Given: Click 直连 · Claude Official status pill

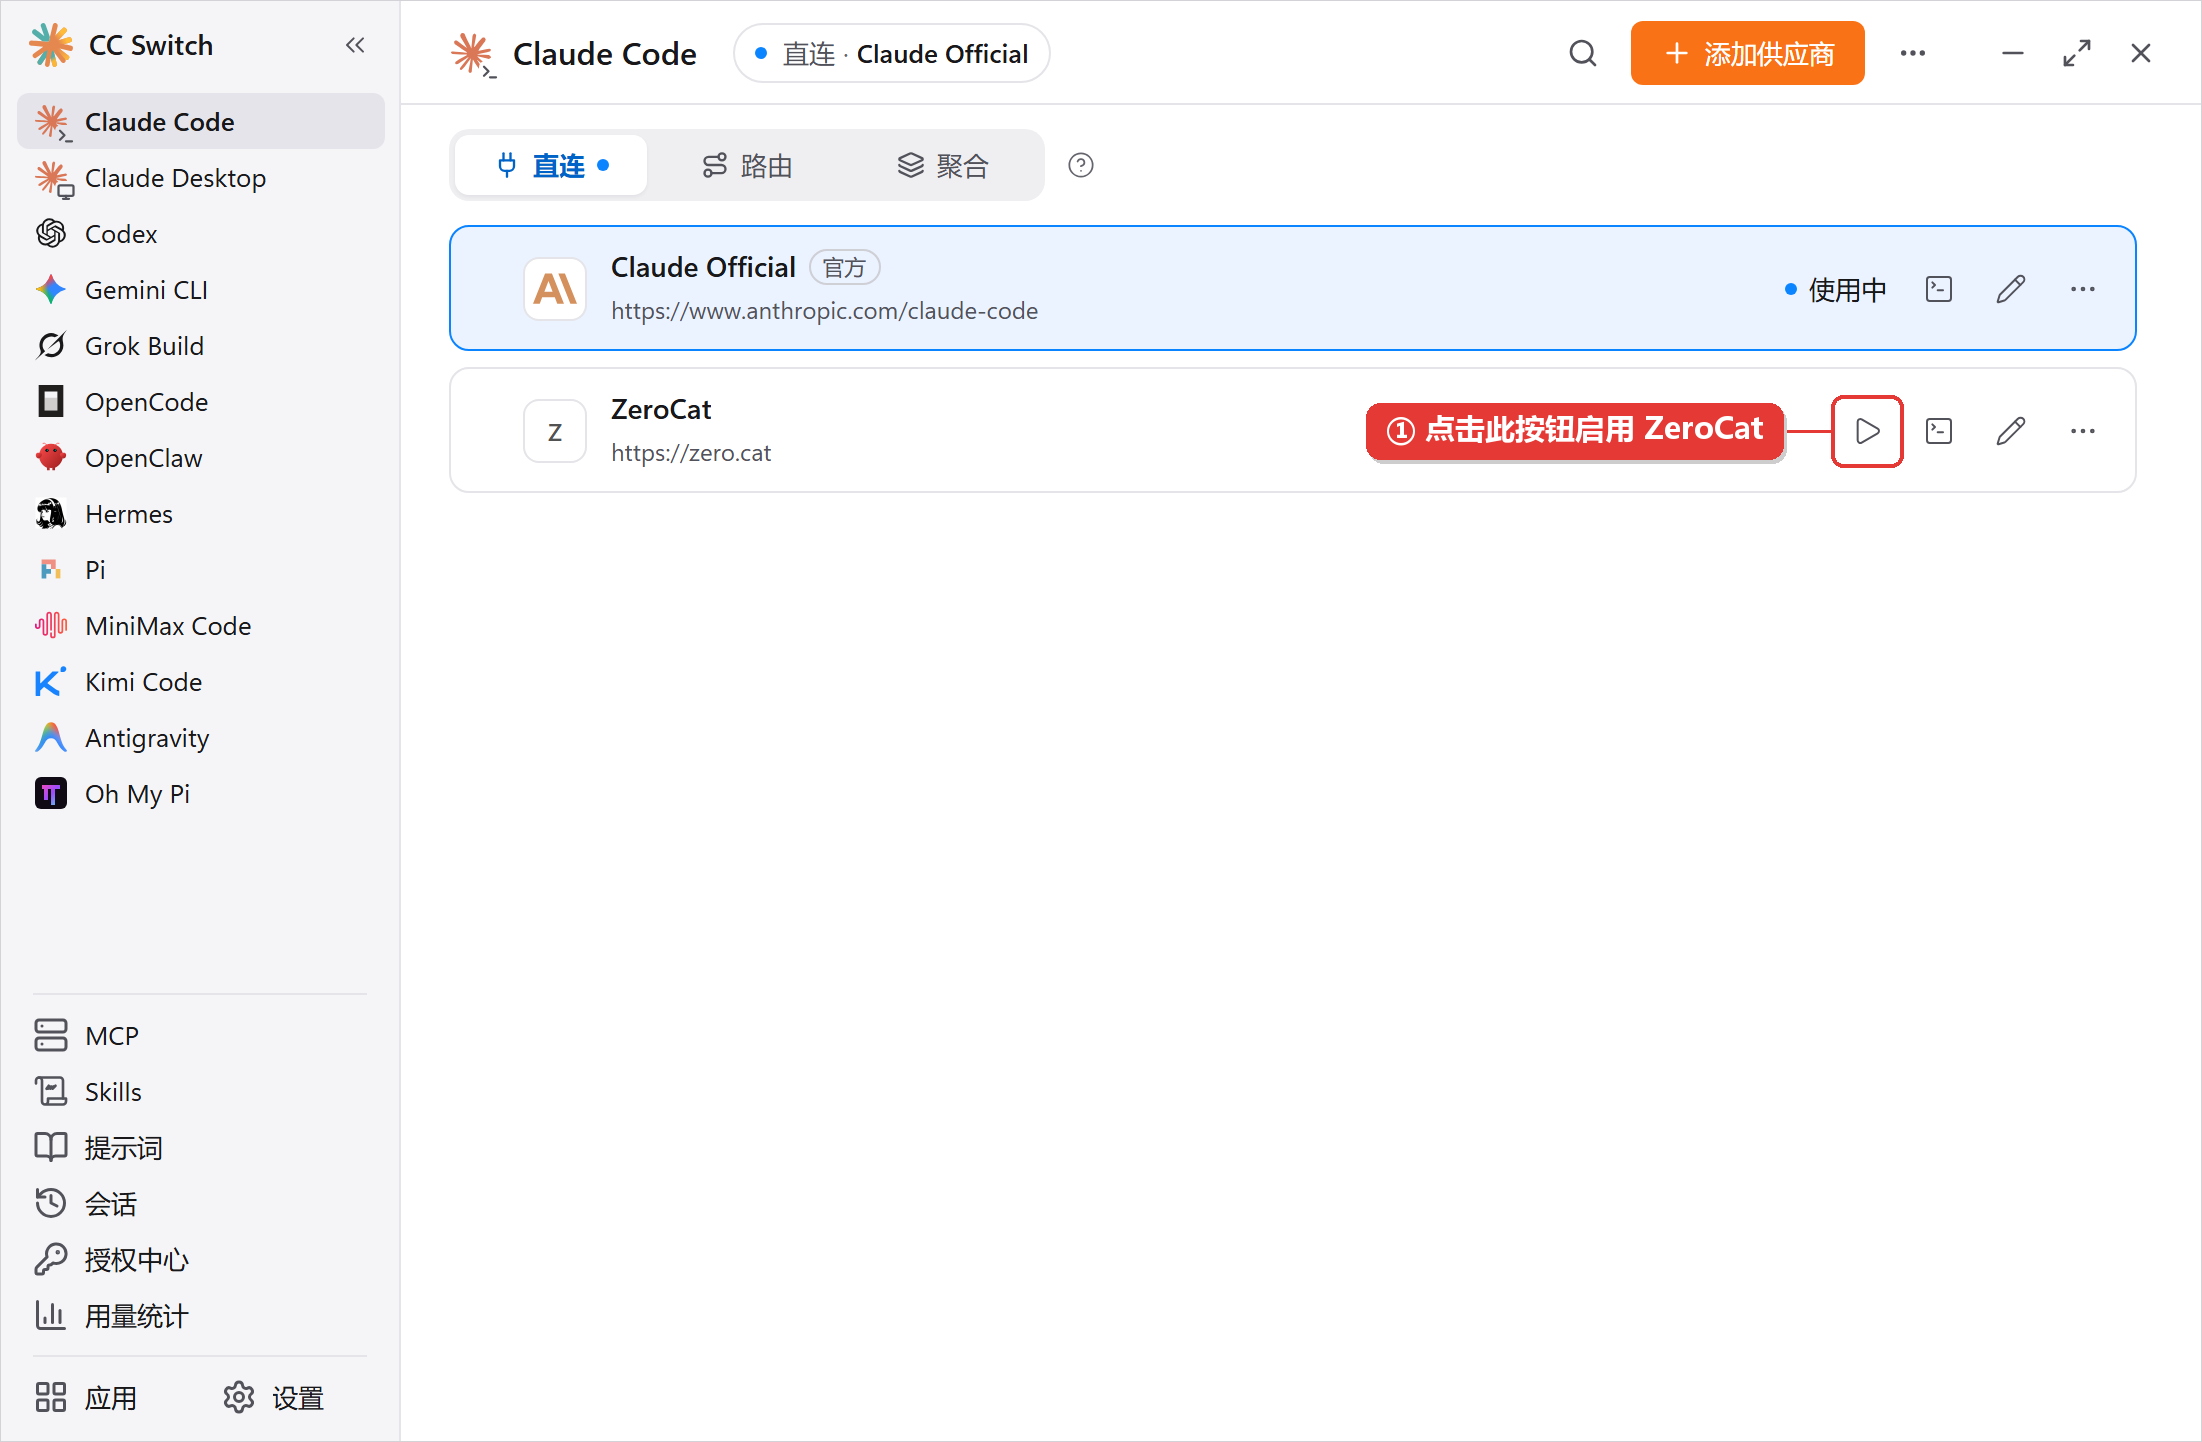Looking at the screenshot, I should click(892, 53).
